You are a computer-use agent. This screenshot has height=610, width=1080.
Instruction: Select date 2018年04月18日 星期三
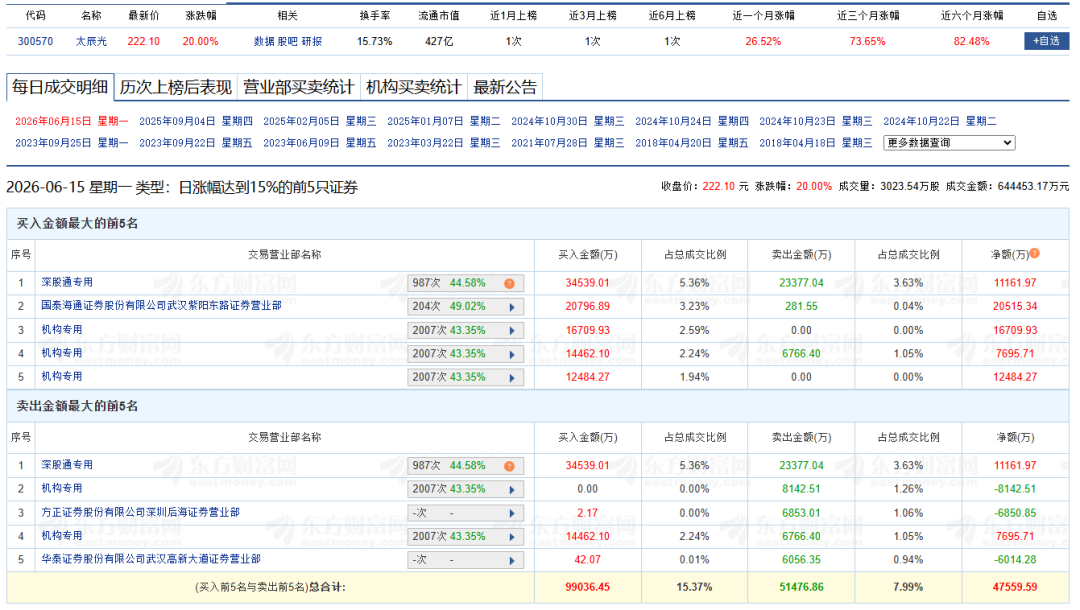(816, 143)
